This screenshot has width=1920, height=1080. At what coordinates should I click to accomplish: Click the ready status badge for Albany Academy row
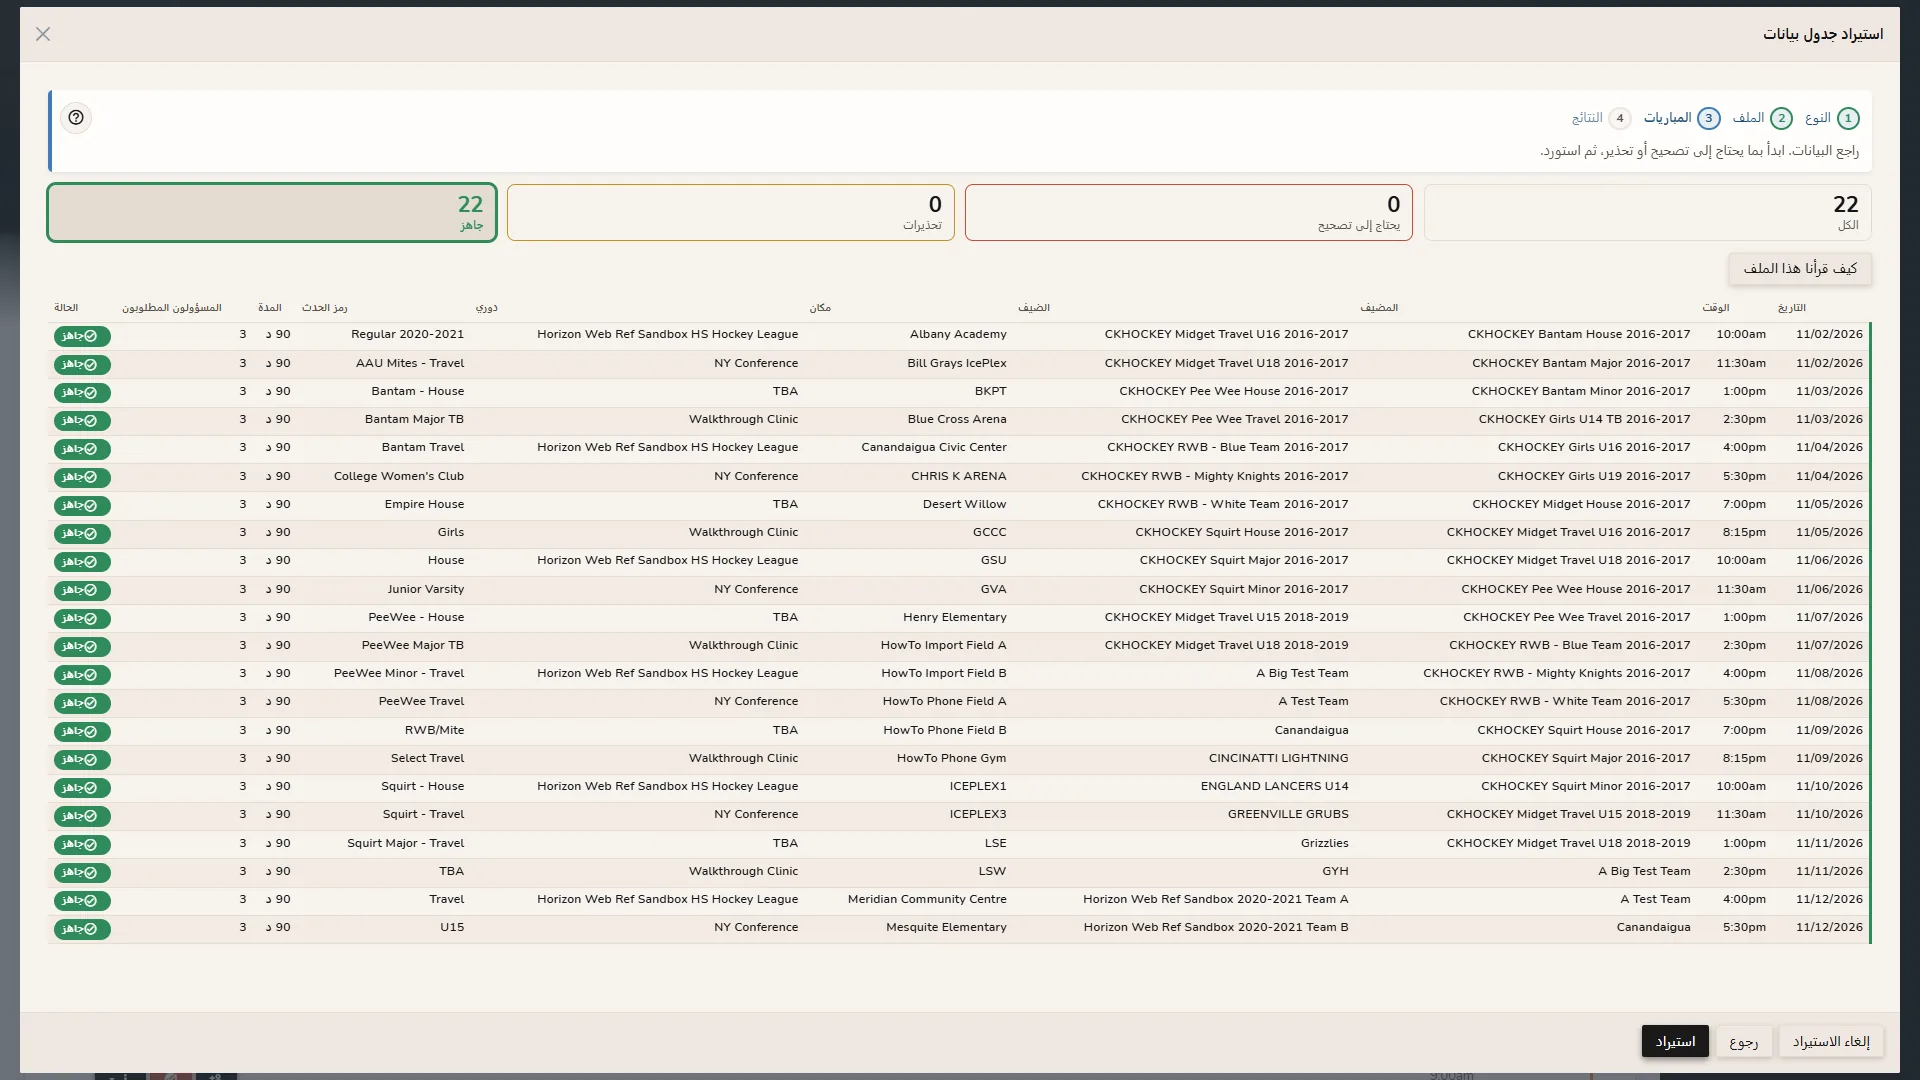pos(82,336)
